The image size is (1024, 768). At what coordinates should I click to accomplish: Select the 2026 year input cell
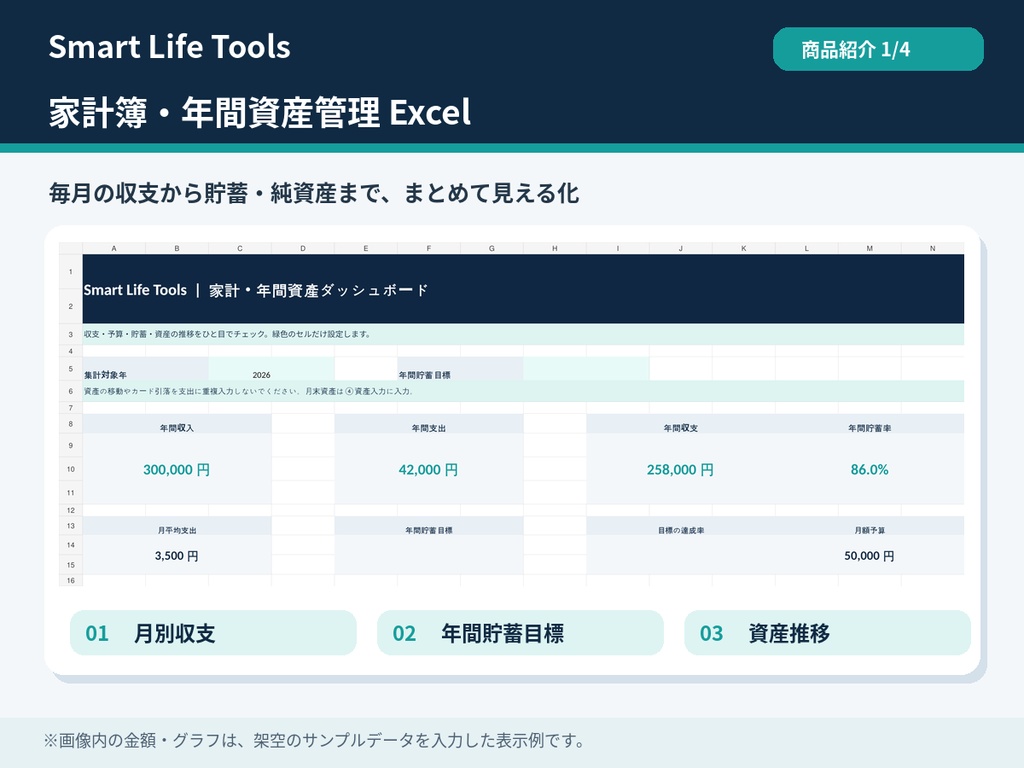272,369
